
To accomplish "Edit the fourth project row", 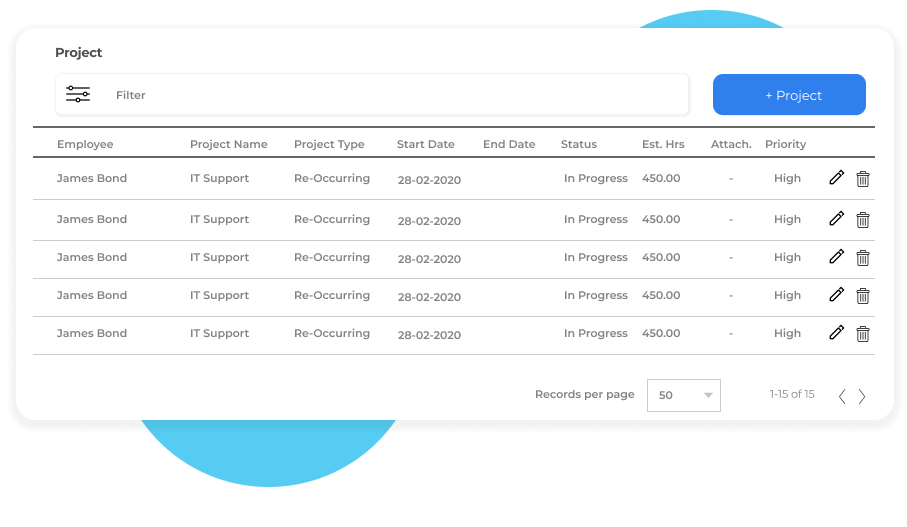I will 837,295.
